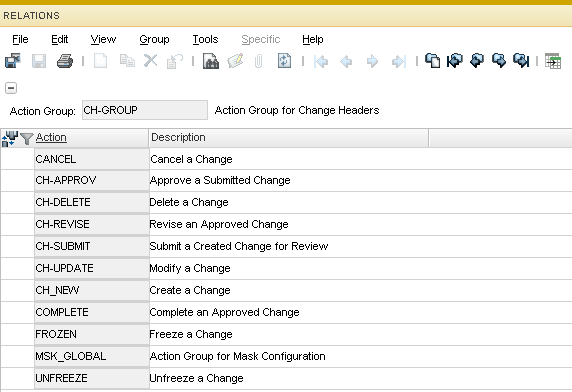572x392 pixels.
Task: Click 'Complete an Approved Change' description
Action: click(224, 313)
